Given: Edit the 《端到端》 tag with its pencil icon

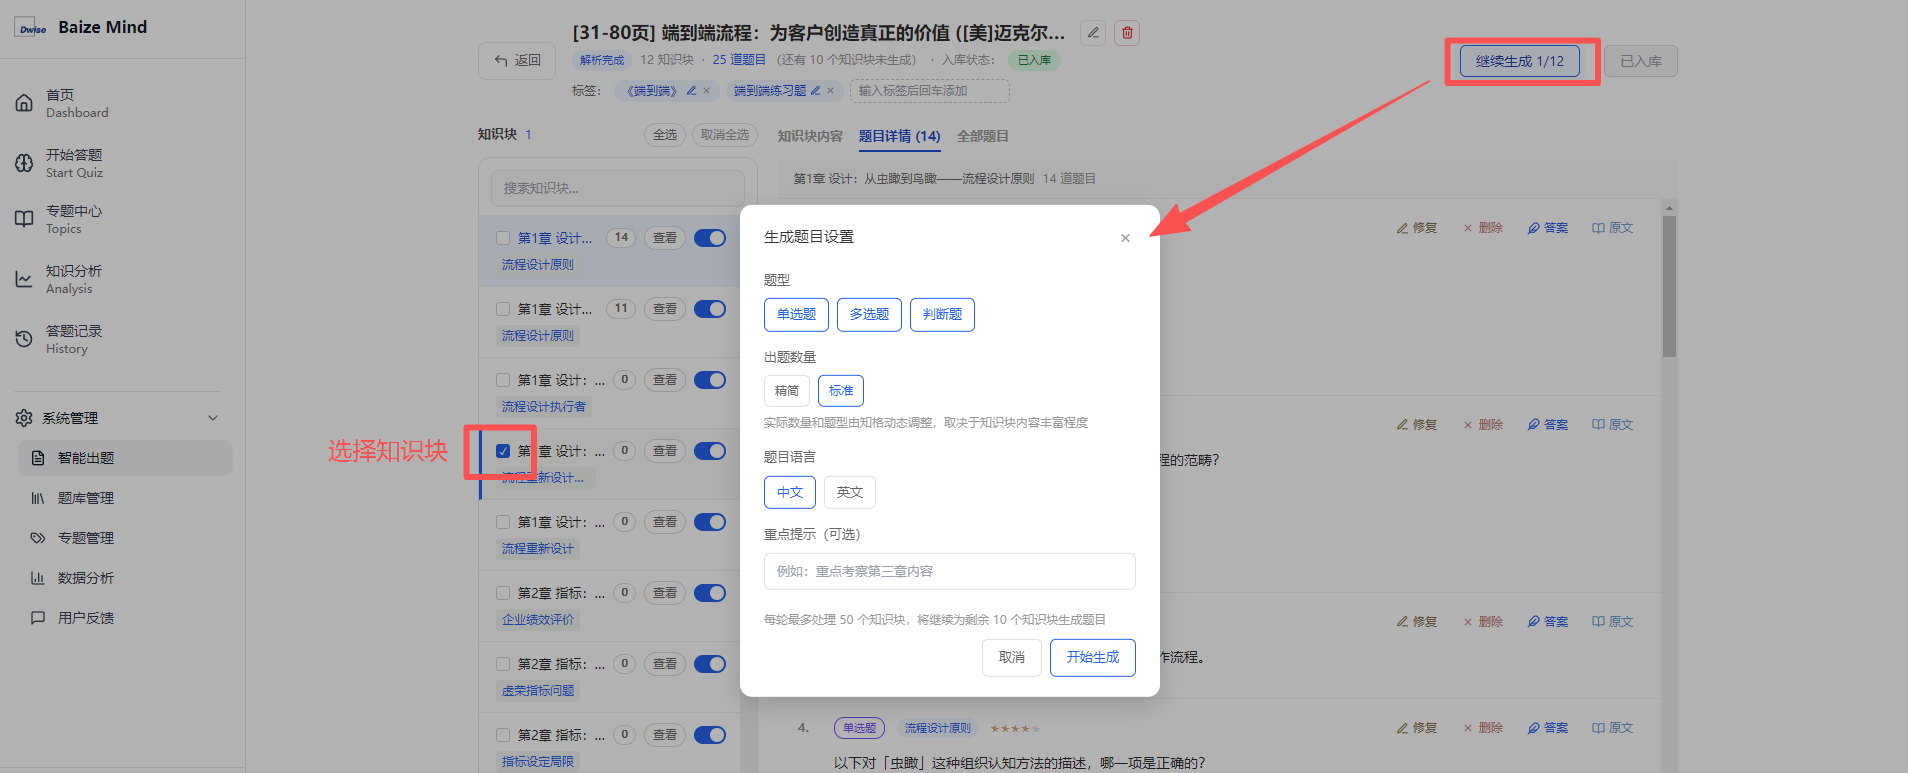Looking at the screenshot, I should (x=691, y=91).
